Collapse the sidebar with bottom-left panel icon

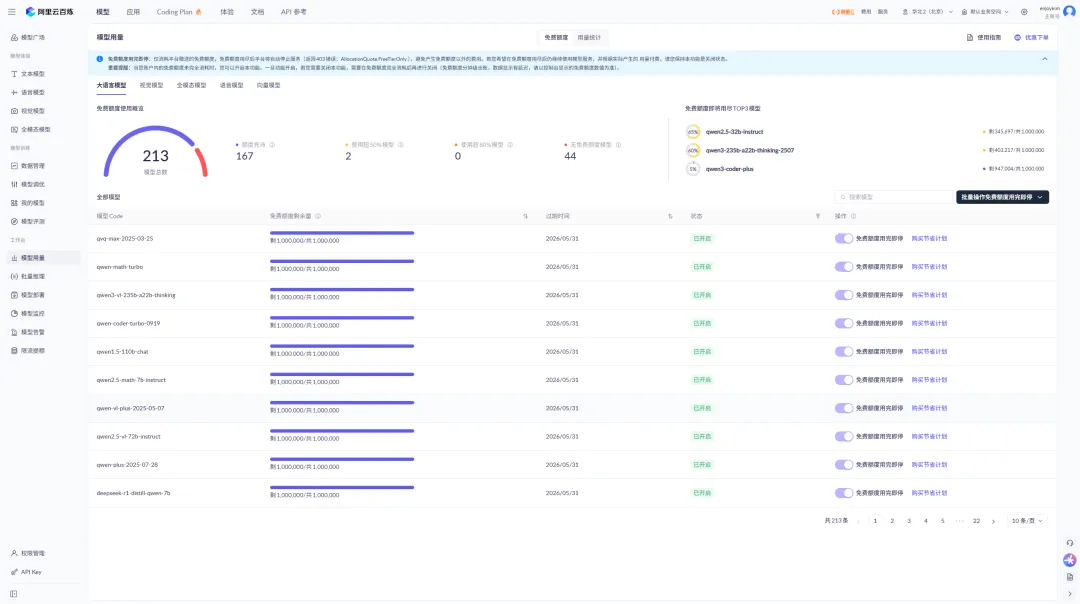[14, 594]
